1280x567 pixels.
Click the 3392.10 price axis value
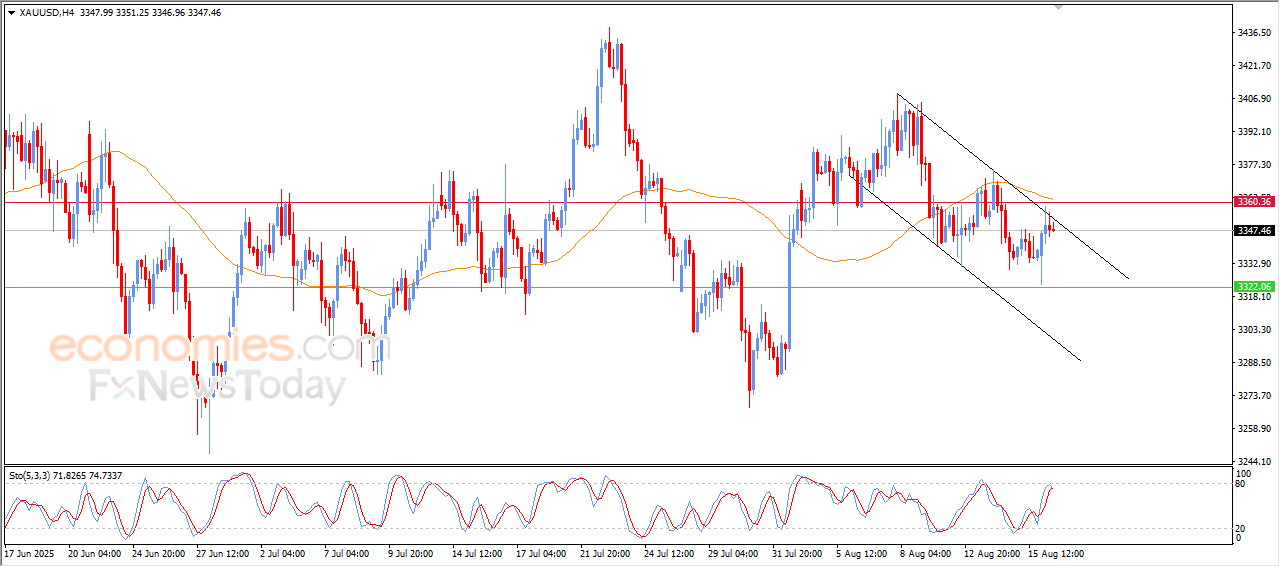1254,132
